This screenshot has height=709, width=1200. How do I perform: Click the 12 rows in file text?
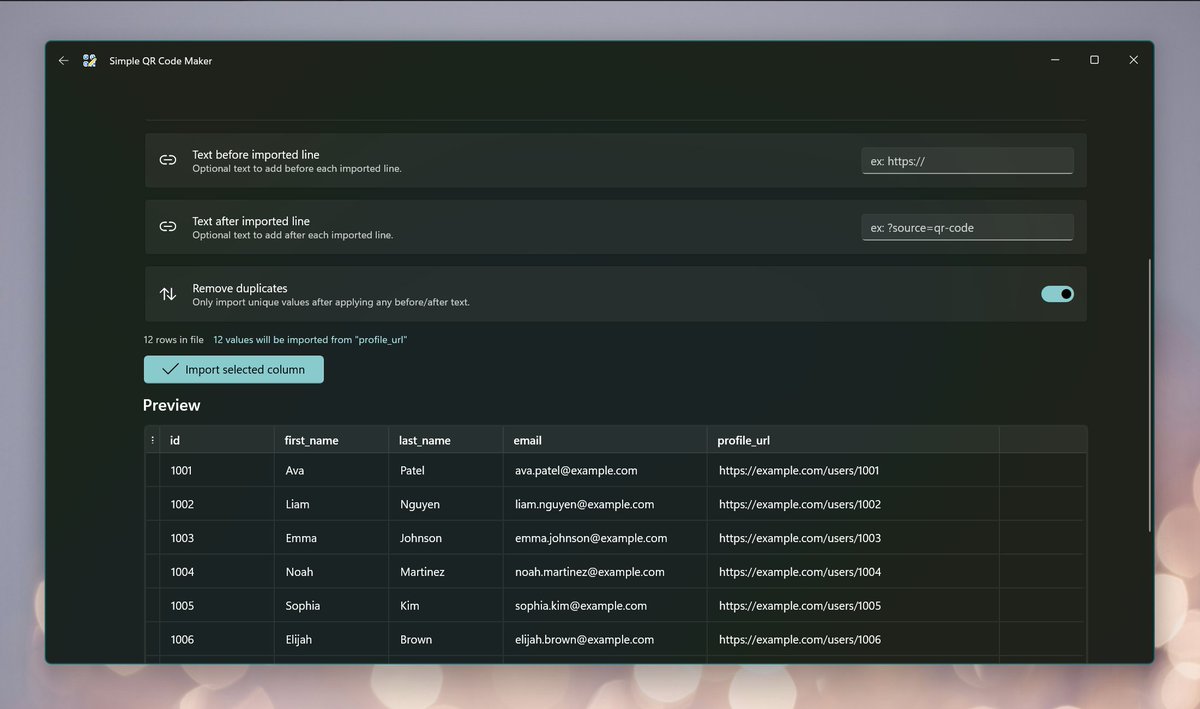coord(174,340)
